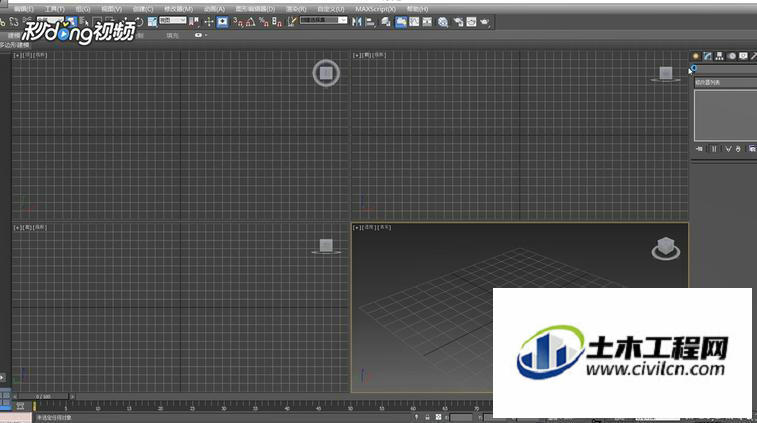Image resolution: width=757 pixels, height=423 pixels.
Task: Open the Create command panel tab
Action: coord(696,56)
